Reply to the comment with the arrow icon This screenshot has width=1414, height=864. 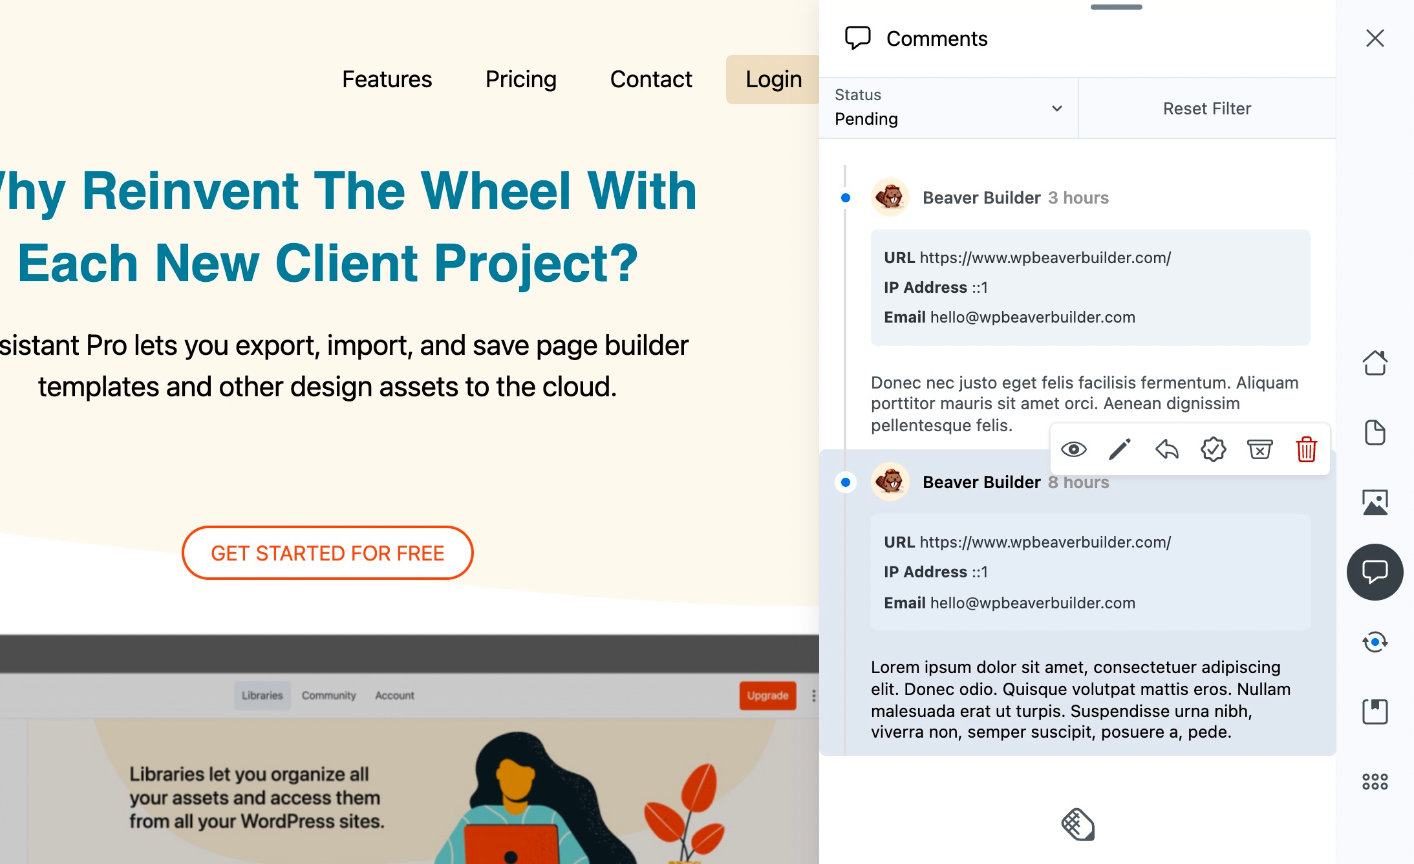click(1166, 449)
